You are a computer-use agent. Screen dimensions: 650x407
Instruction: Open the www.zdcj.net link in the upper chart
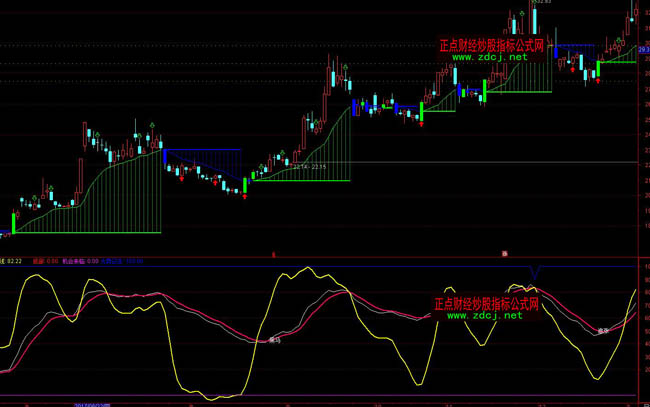pos(488,58)
